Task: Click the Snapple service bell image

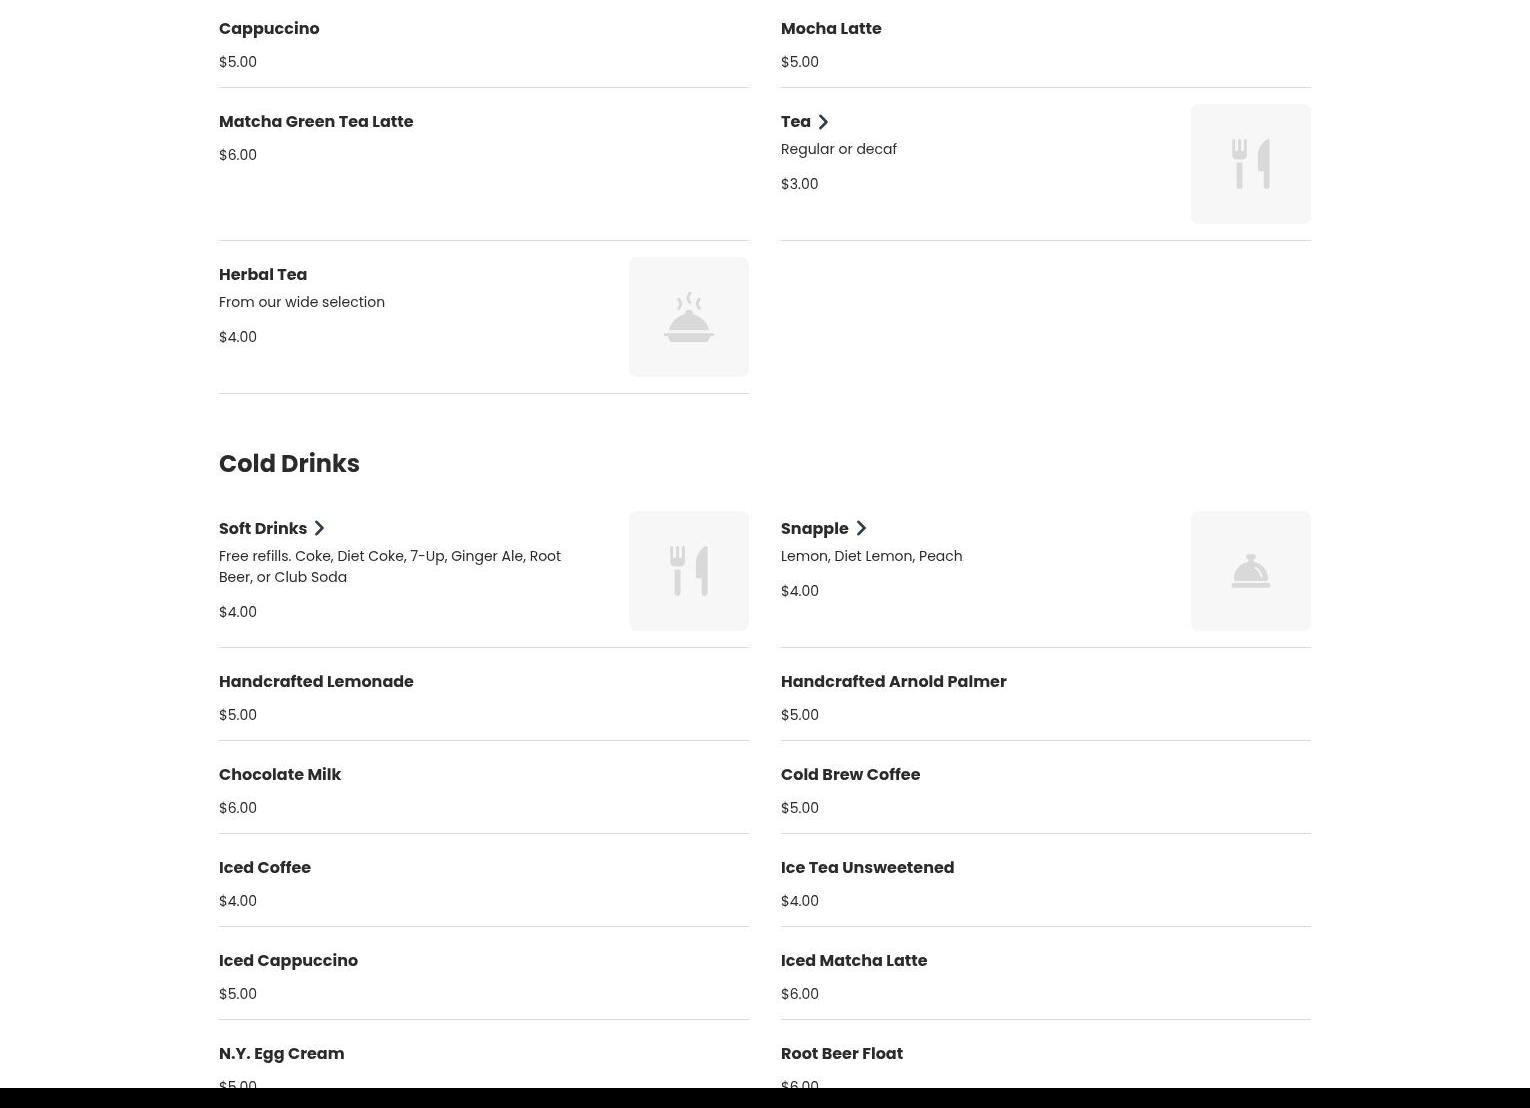Action: tap(1250, 571)
